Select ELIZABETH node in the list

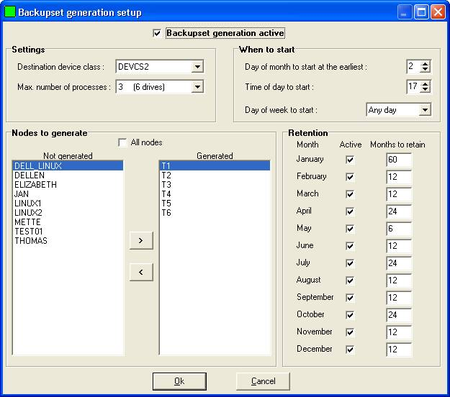[68, 184]
